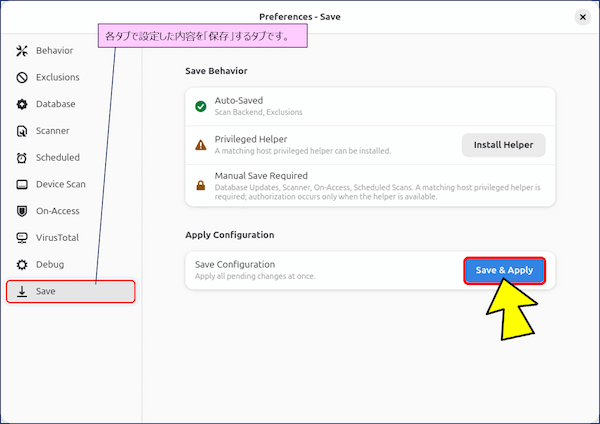
Task: Select the Scheduled tab
Action: (70, 158)
